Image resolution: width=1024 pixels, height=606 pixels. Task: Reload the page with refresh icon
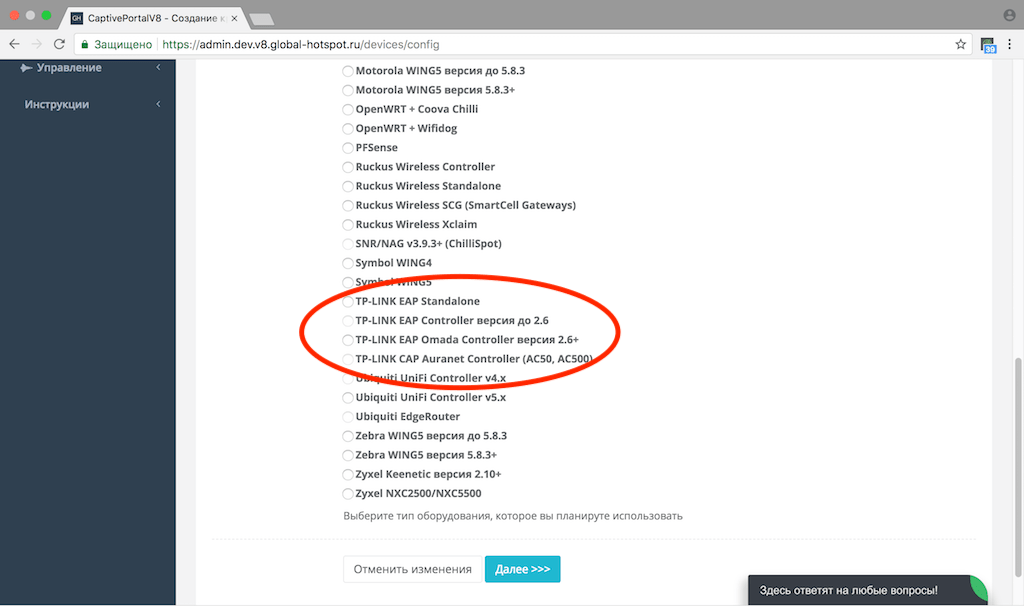[59, 44]
